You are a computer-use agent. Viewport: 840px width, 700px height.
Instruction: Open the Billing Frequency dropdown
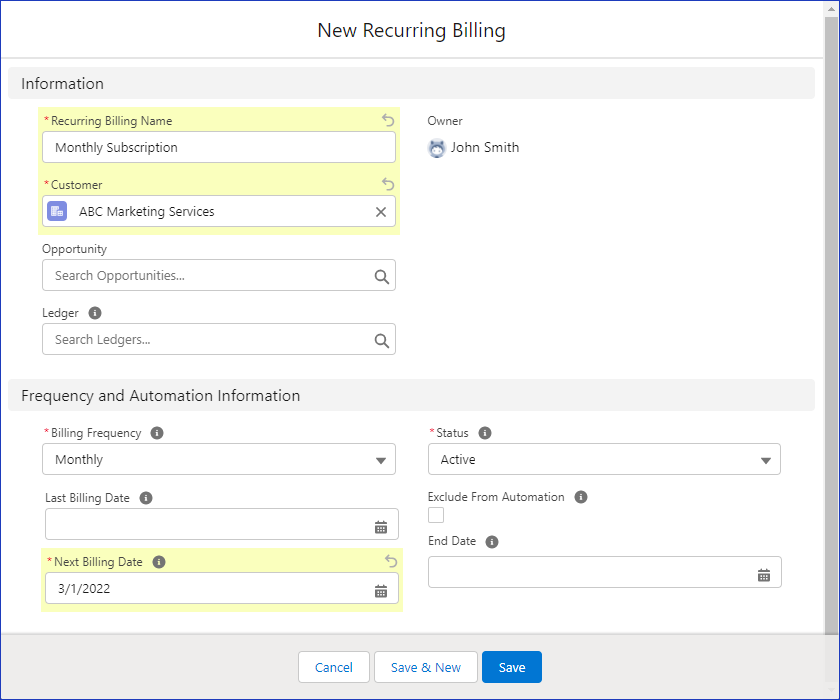219,460
